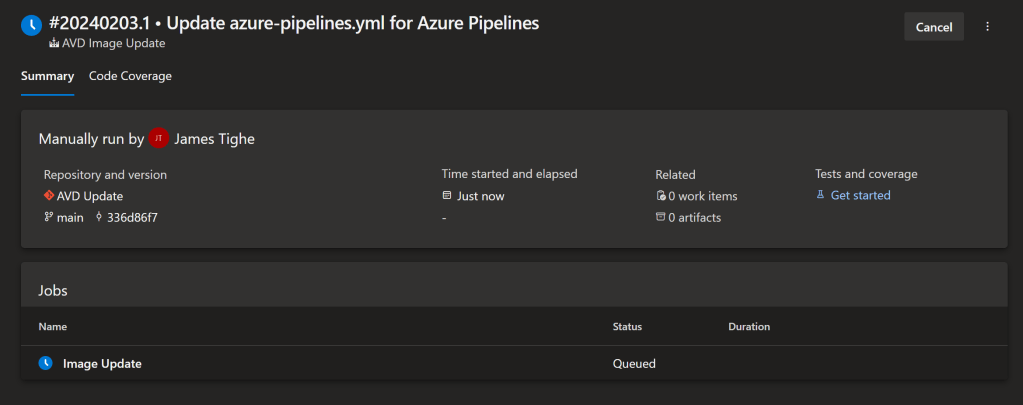Click the artifacts icon beside 0 artifacts

pyautogui.click(x=660, y=217)
